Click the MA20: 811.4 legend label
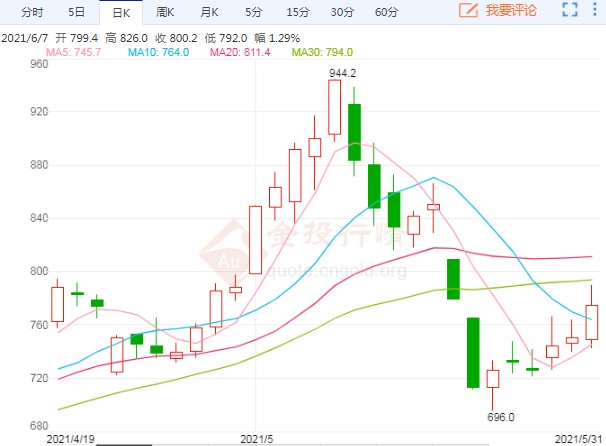Image resolution: width=606 pixels, height=446 pixels. [x=240, y=52]
